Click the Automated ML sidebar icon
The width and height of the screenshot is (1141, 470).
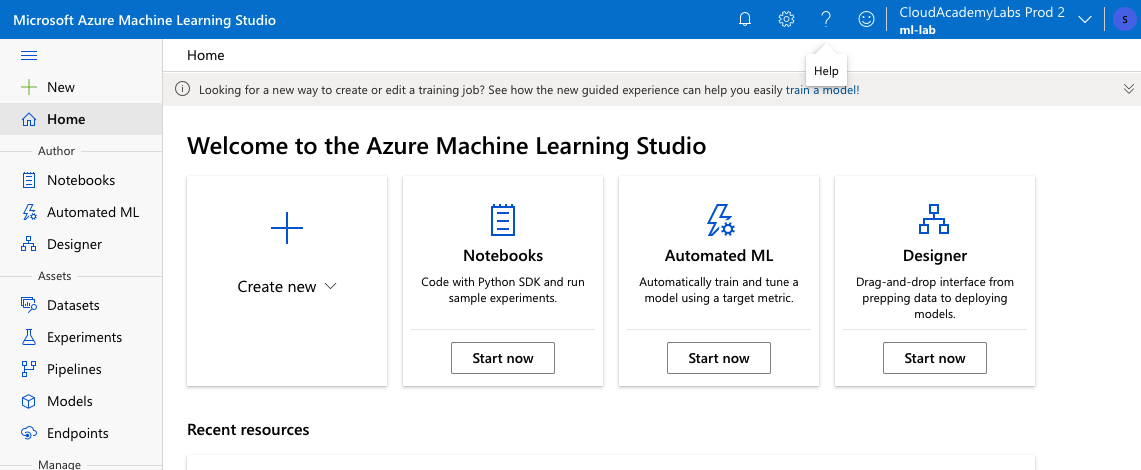point(29,212)
